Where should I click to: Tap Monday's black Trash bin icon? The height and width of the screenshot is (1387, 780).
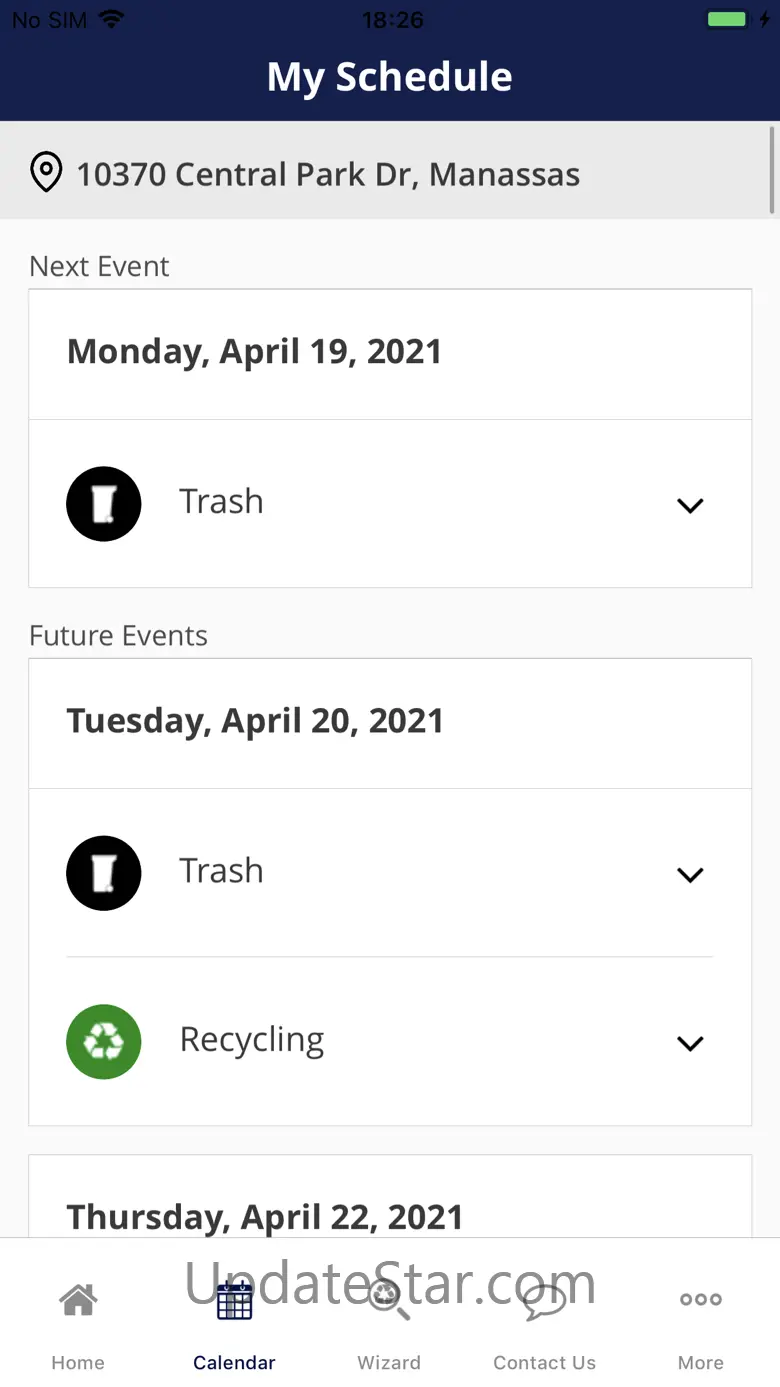pos(104,504)
